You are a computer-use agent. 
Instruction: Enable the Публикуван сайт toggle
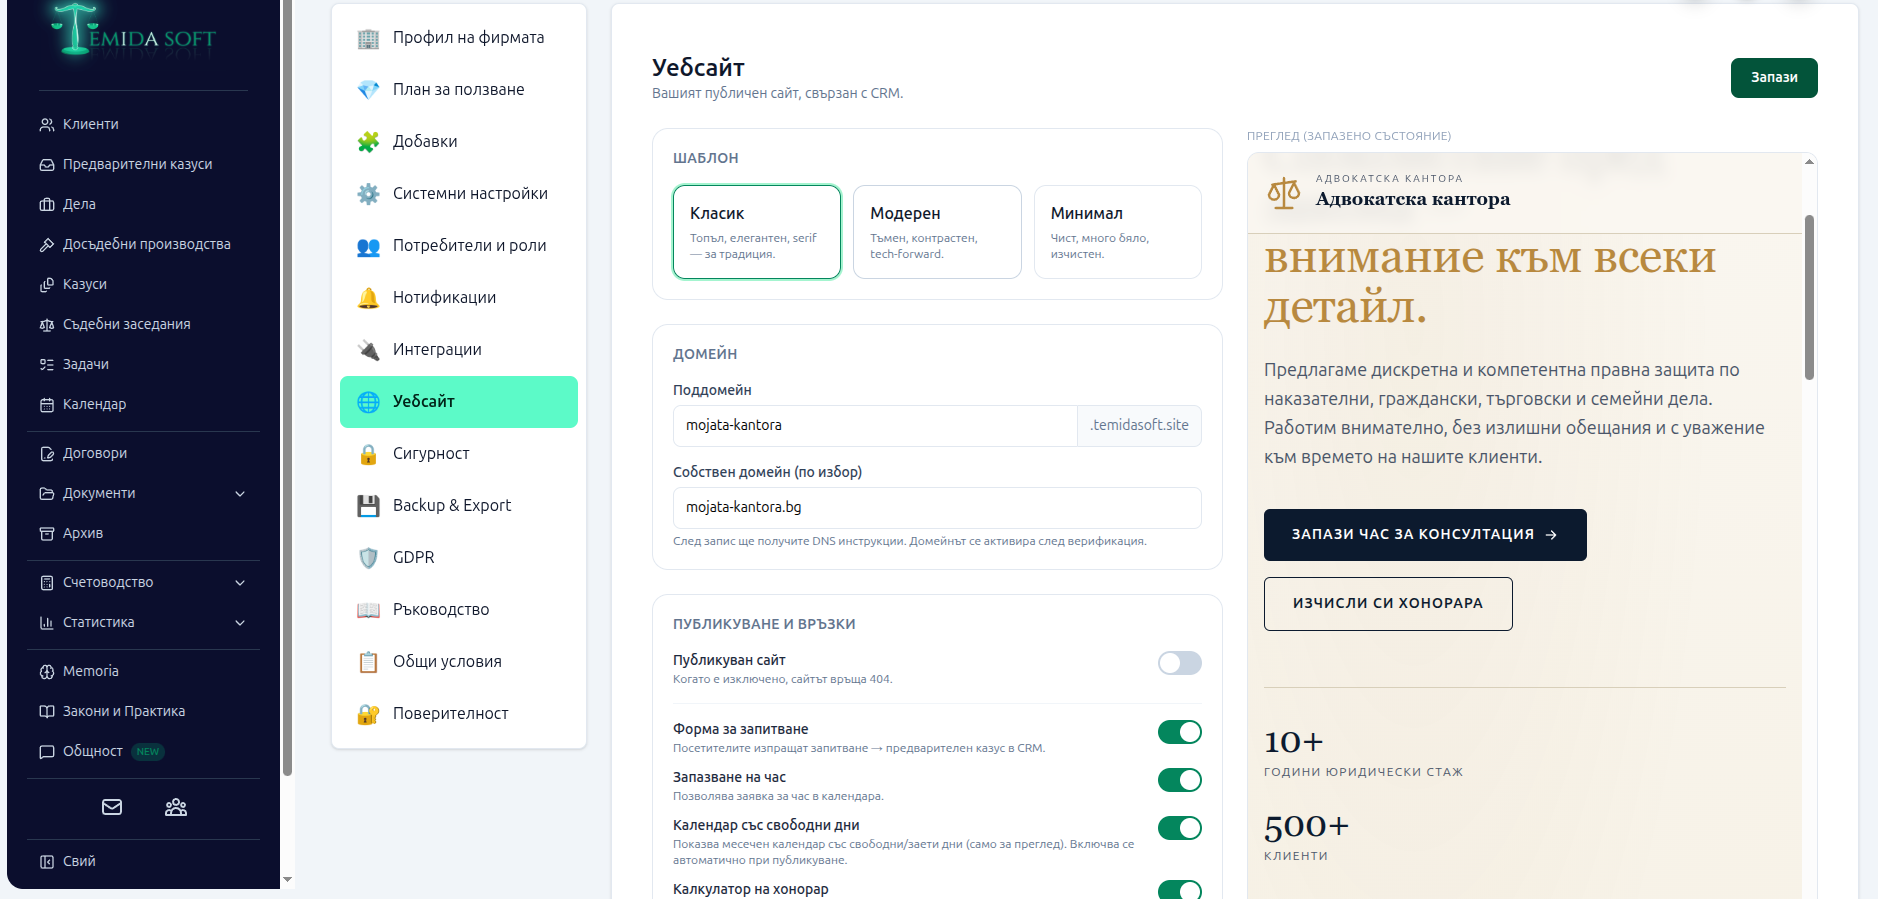(1180, 663)
